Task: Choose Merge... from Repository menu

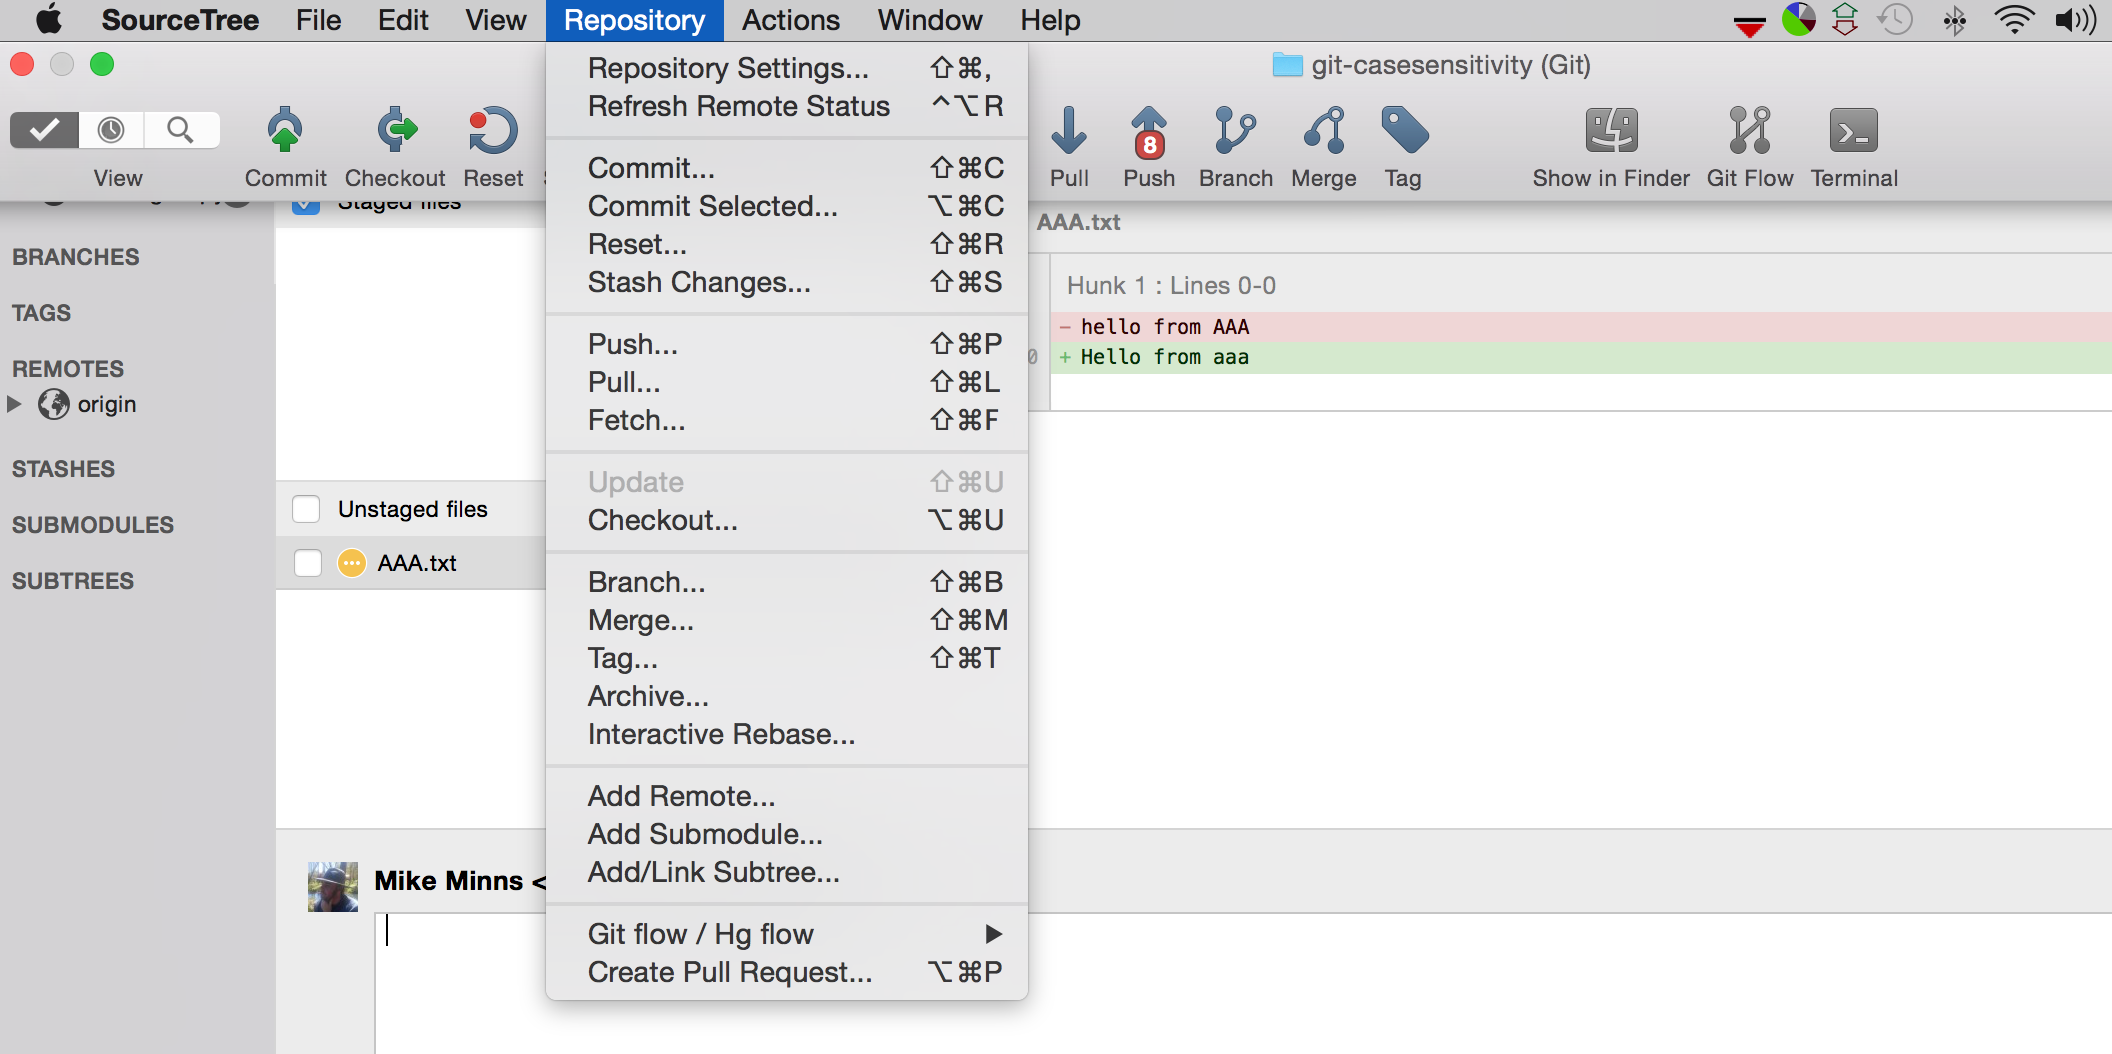Action: click(x=787, y=620)
